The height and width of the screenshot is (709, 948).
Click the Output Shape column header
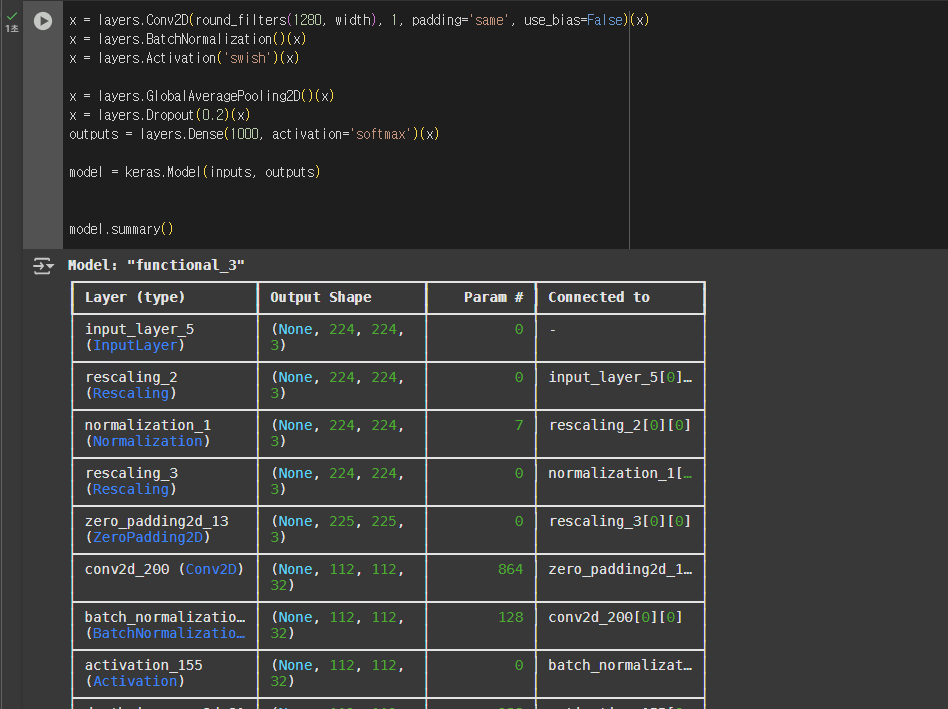(320, 297)
